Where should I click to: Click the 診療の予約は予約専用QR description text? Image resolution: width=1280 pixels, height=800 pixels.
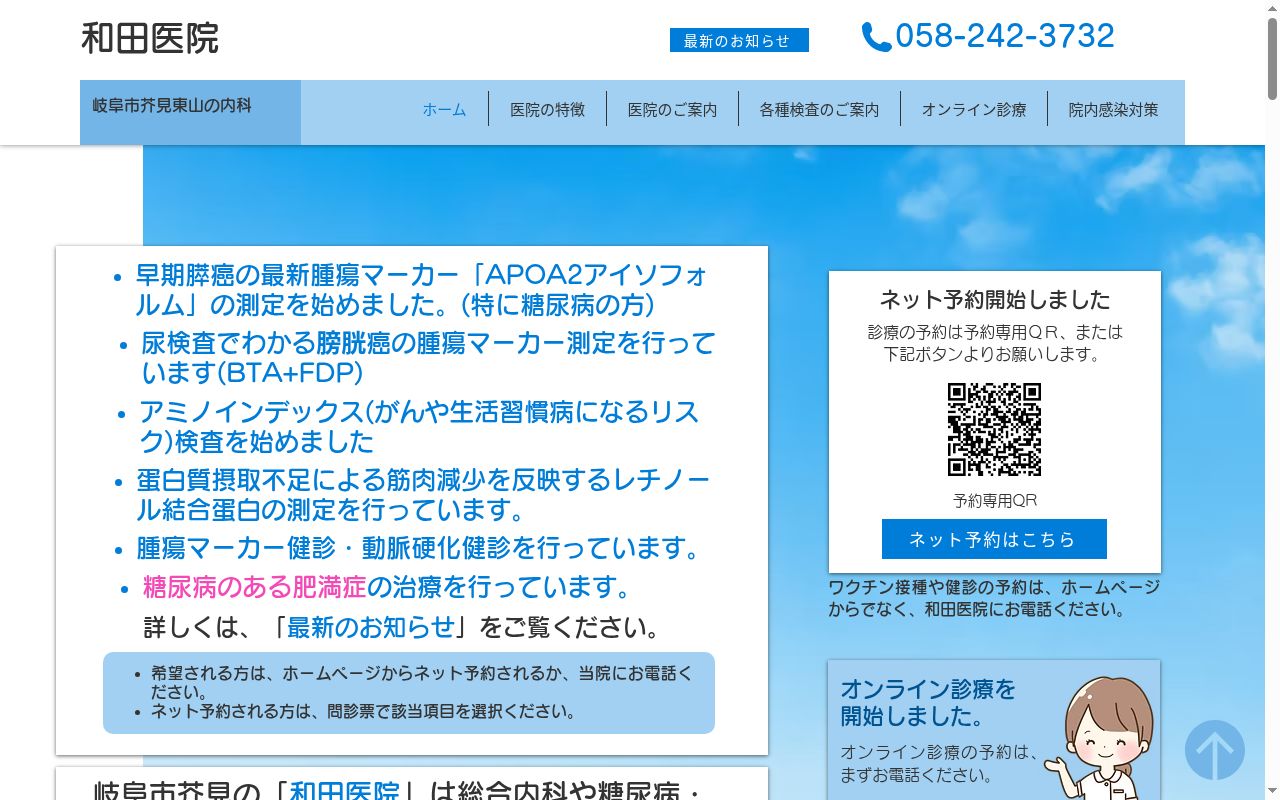pyautogui.click(x=995, y=343)
